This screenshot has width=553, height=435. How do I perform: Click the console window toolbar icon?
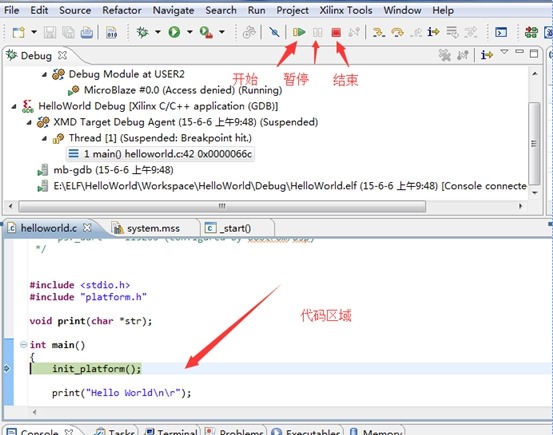pyautogui.click(x=501, y=32)
